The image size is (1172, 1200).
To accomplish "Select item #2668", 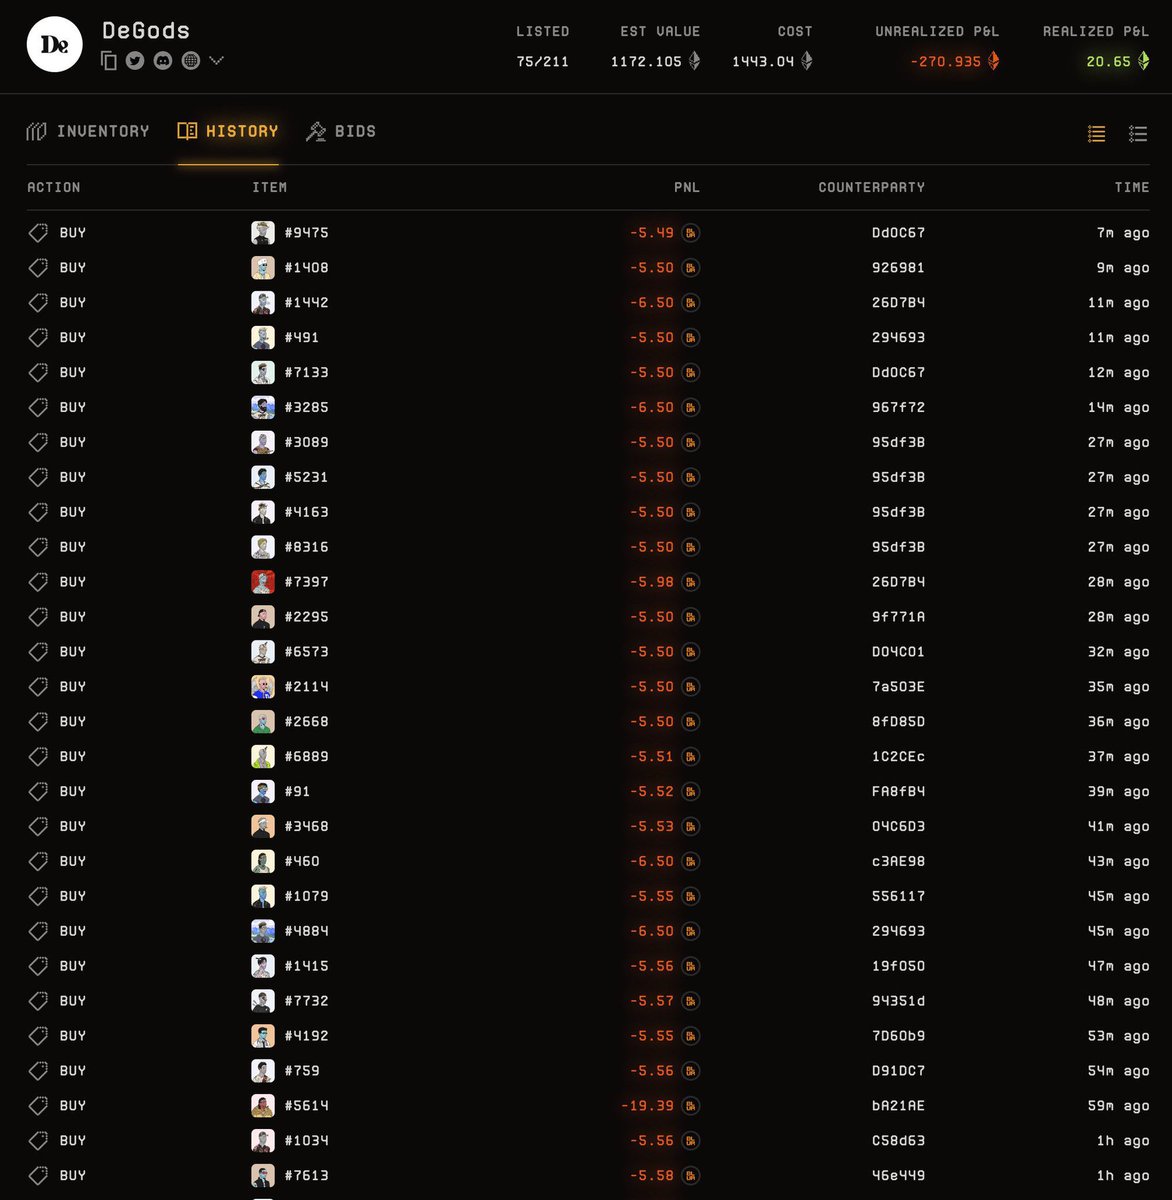I will (x=306, y=722).
